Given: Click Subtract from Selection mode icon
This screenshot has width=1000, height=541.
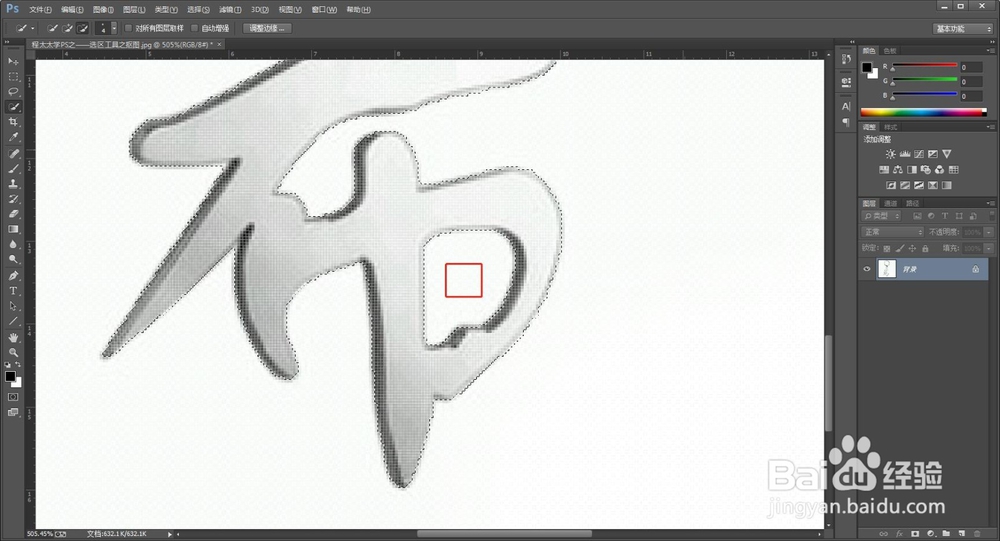Looking at the screenshot, I should tap(83, 28).
